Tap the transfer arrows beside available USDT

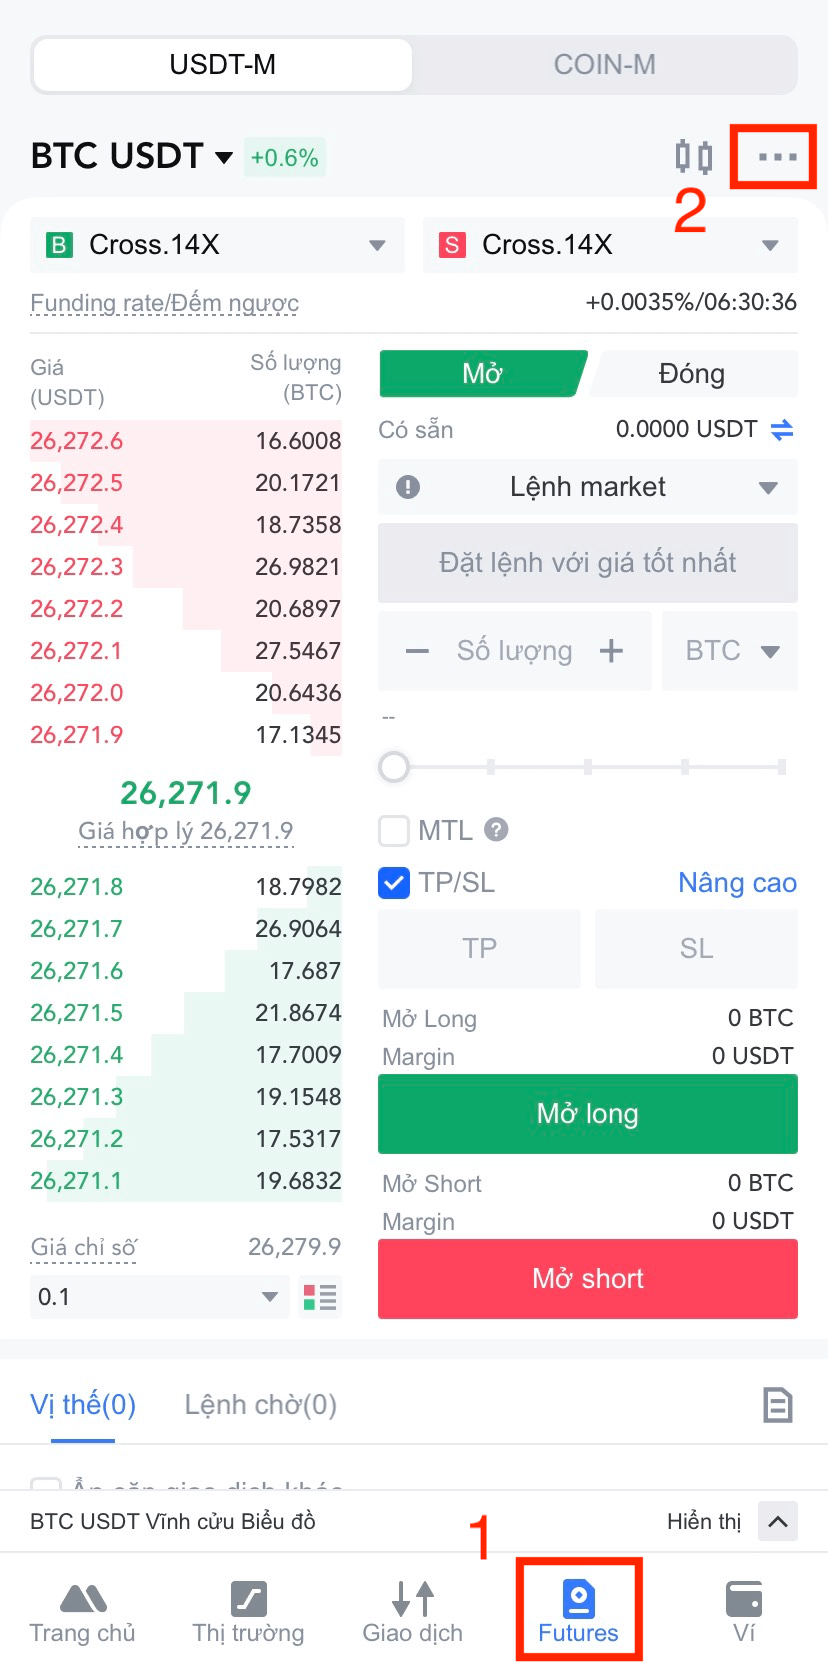(x=782, y=430)
